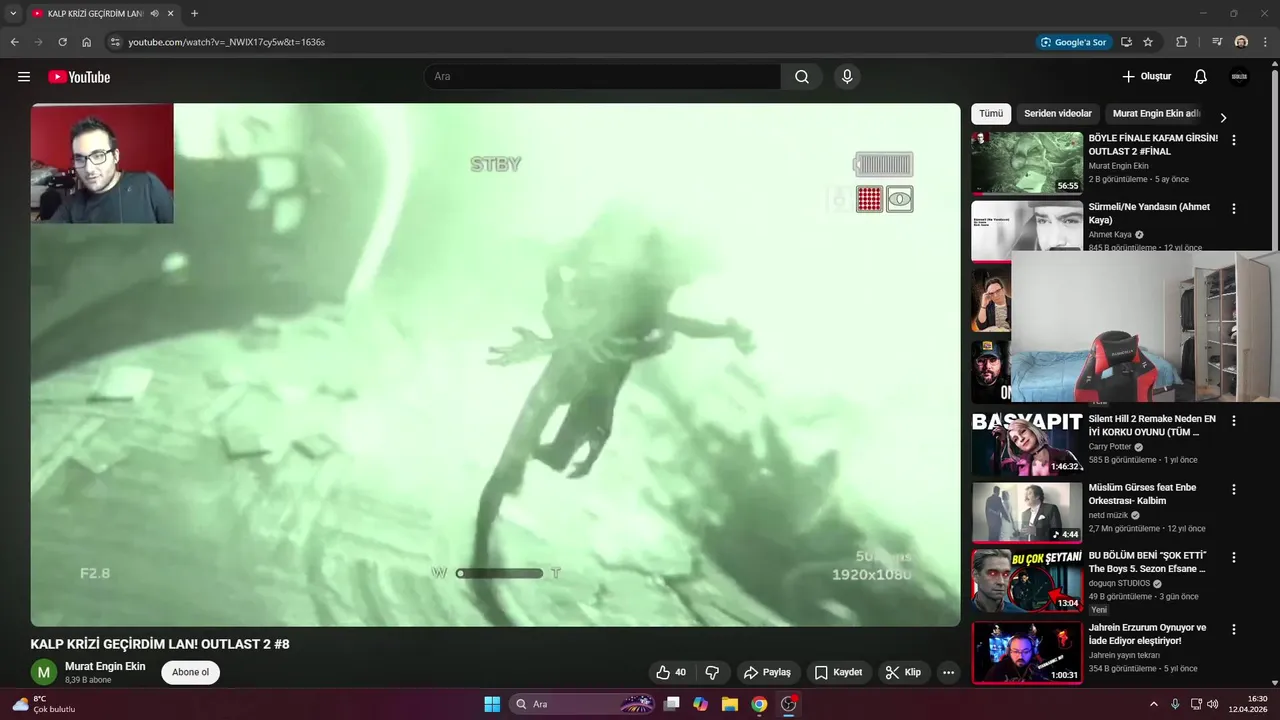Open Silent Hill 2 Remake video title
The height and width of the screenshot is (720, 1280).
coord(1152,426)
